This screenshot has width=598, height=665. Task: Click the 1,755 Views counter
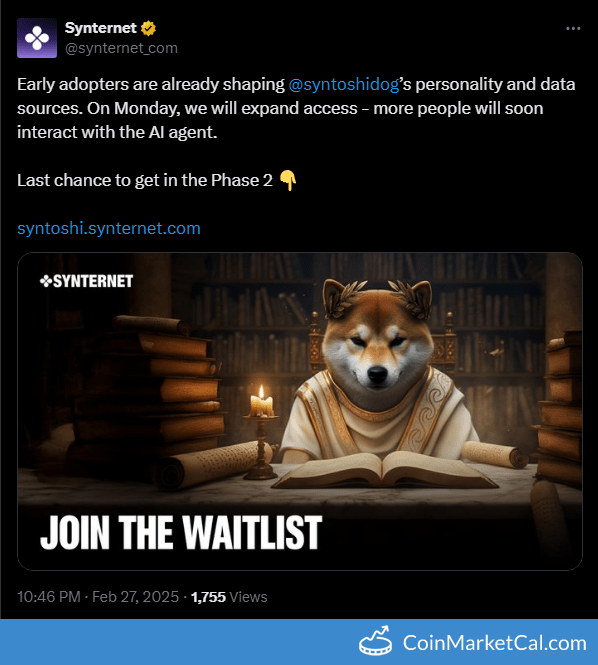click(229, 597)
